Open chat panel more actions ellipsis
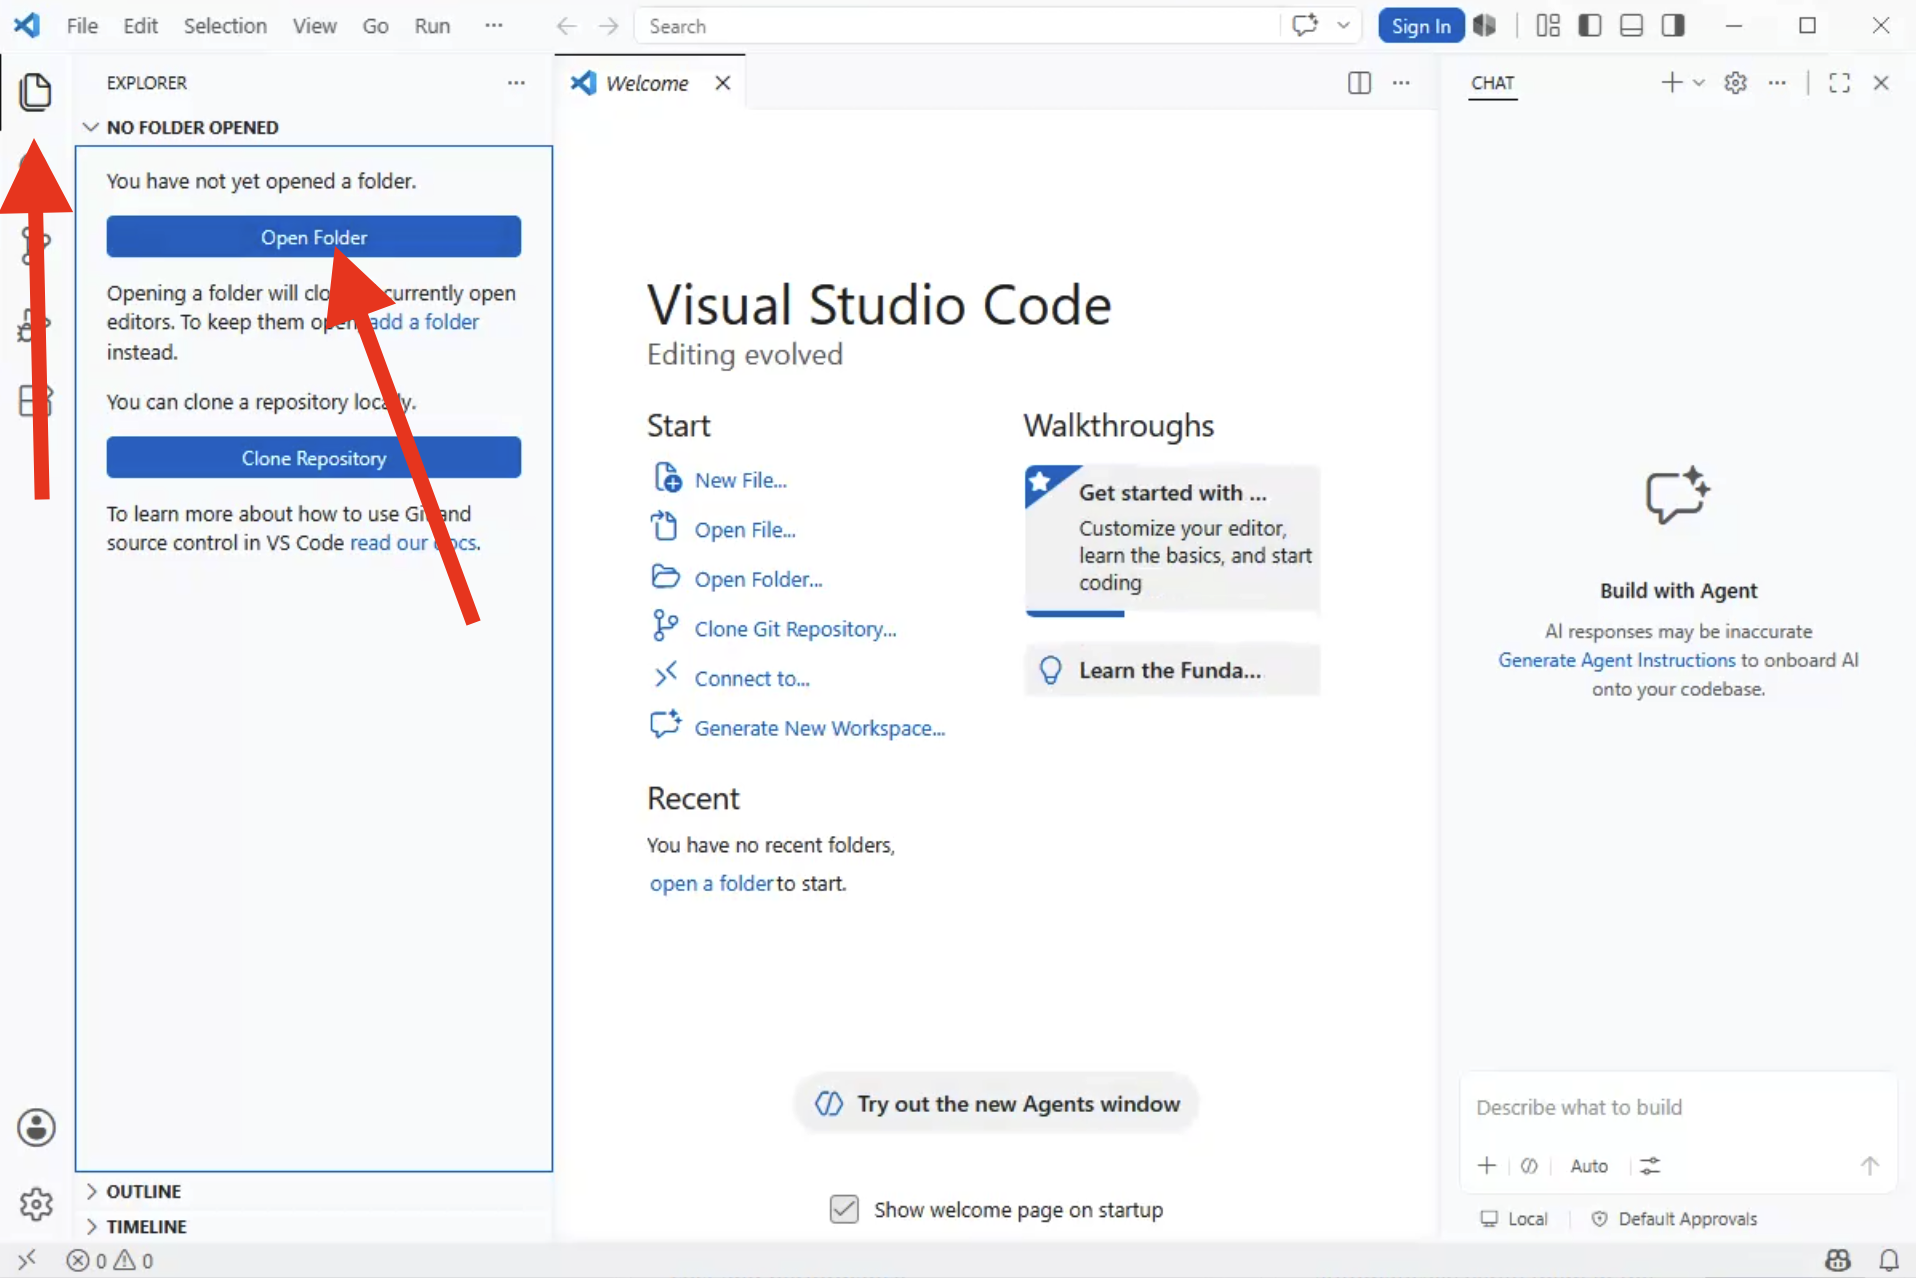 pos(1777,83)
